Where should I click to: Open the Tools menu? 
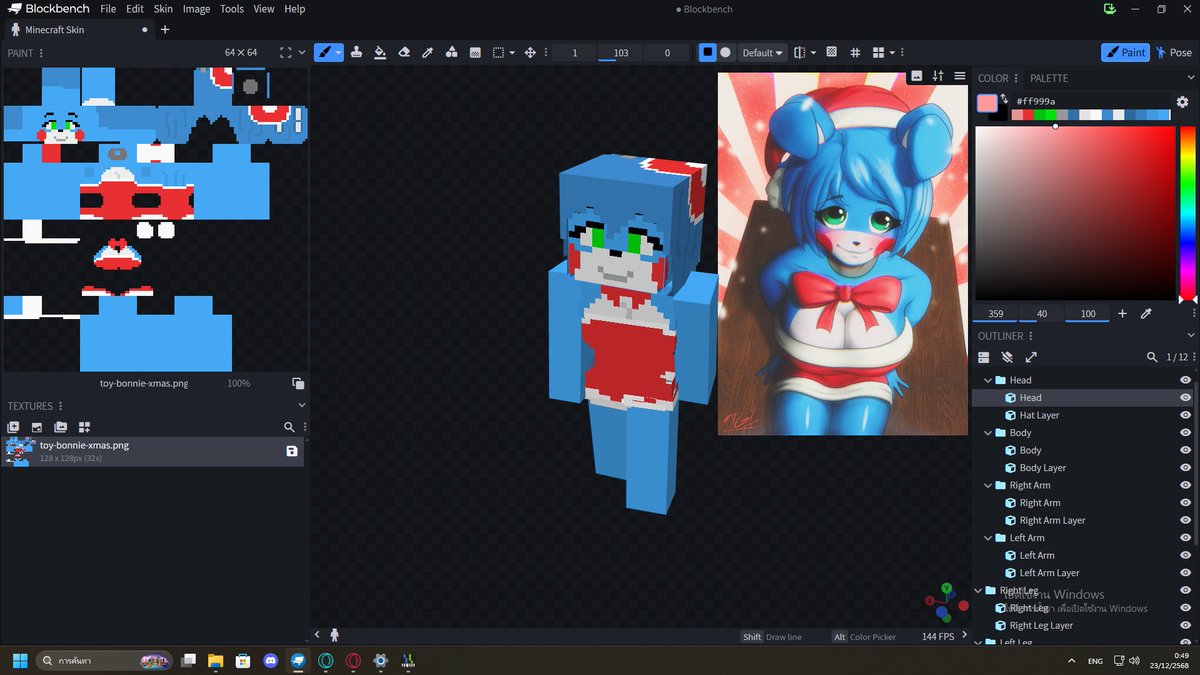(232, 9)
